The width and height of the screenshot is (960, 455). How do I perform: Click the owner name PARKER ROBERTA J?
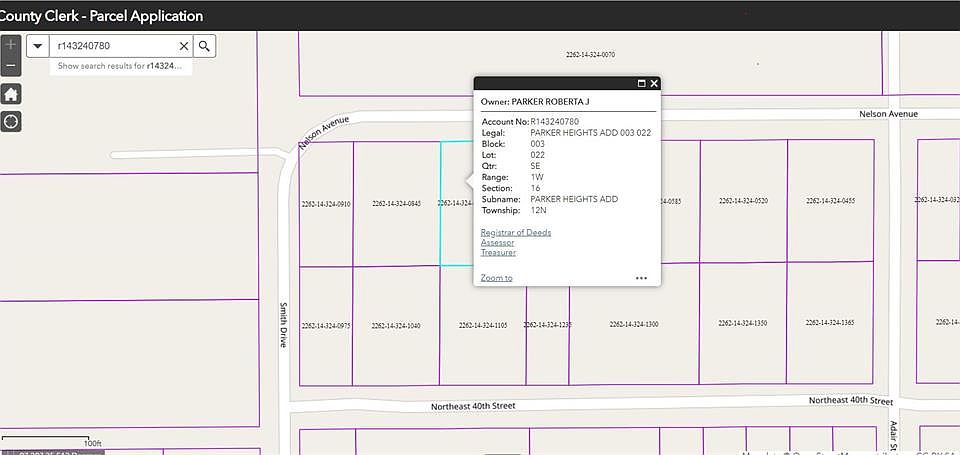550,102
